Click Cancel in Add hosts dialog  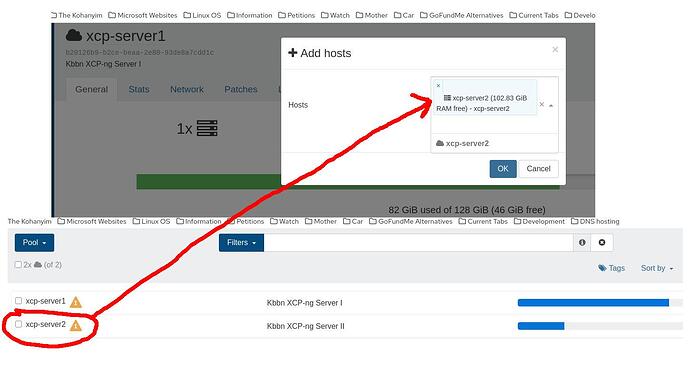(x=539, y=169)
